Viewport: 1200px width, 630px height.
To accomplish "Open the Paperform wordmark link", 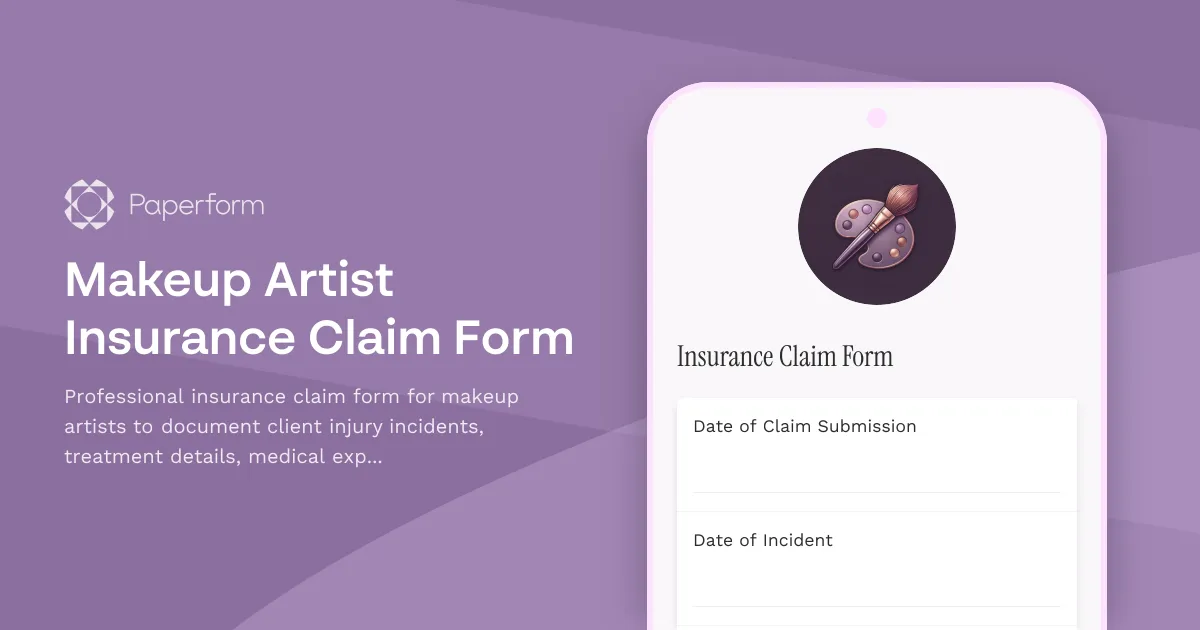I will pyautogui.click(x=196, y=204).
